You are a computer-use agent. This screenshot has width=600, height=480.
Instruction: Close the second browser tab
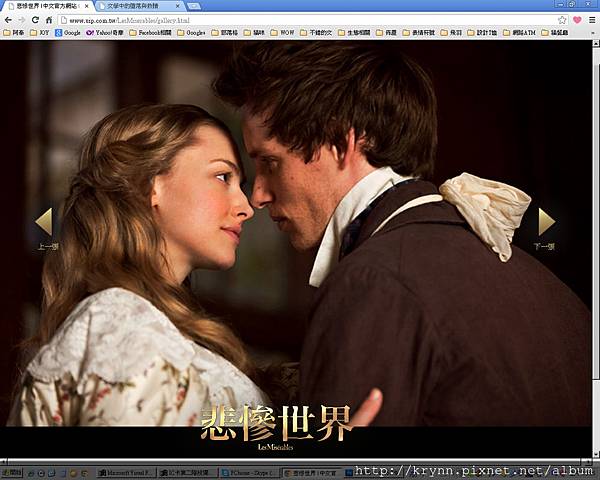tap(178, 7)
